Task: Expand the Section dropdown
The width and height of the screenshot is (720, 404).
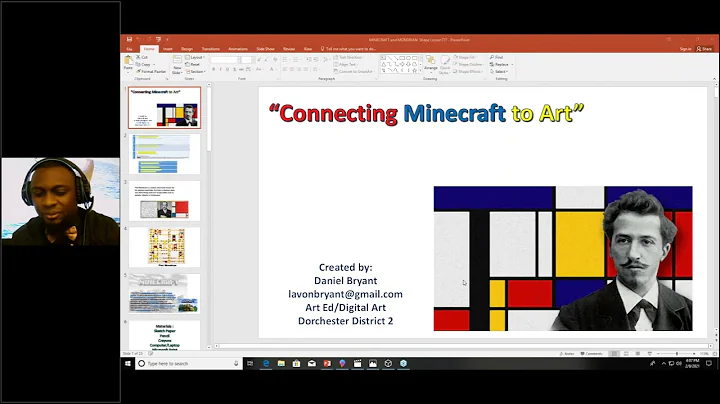Action: tap(196, 72)
